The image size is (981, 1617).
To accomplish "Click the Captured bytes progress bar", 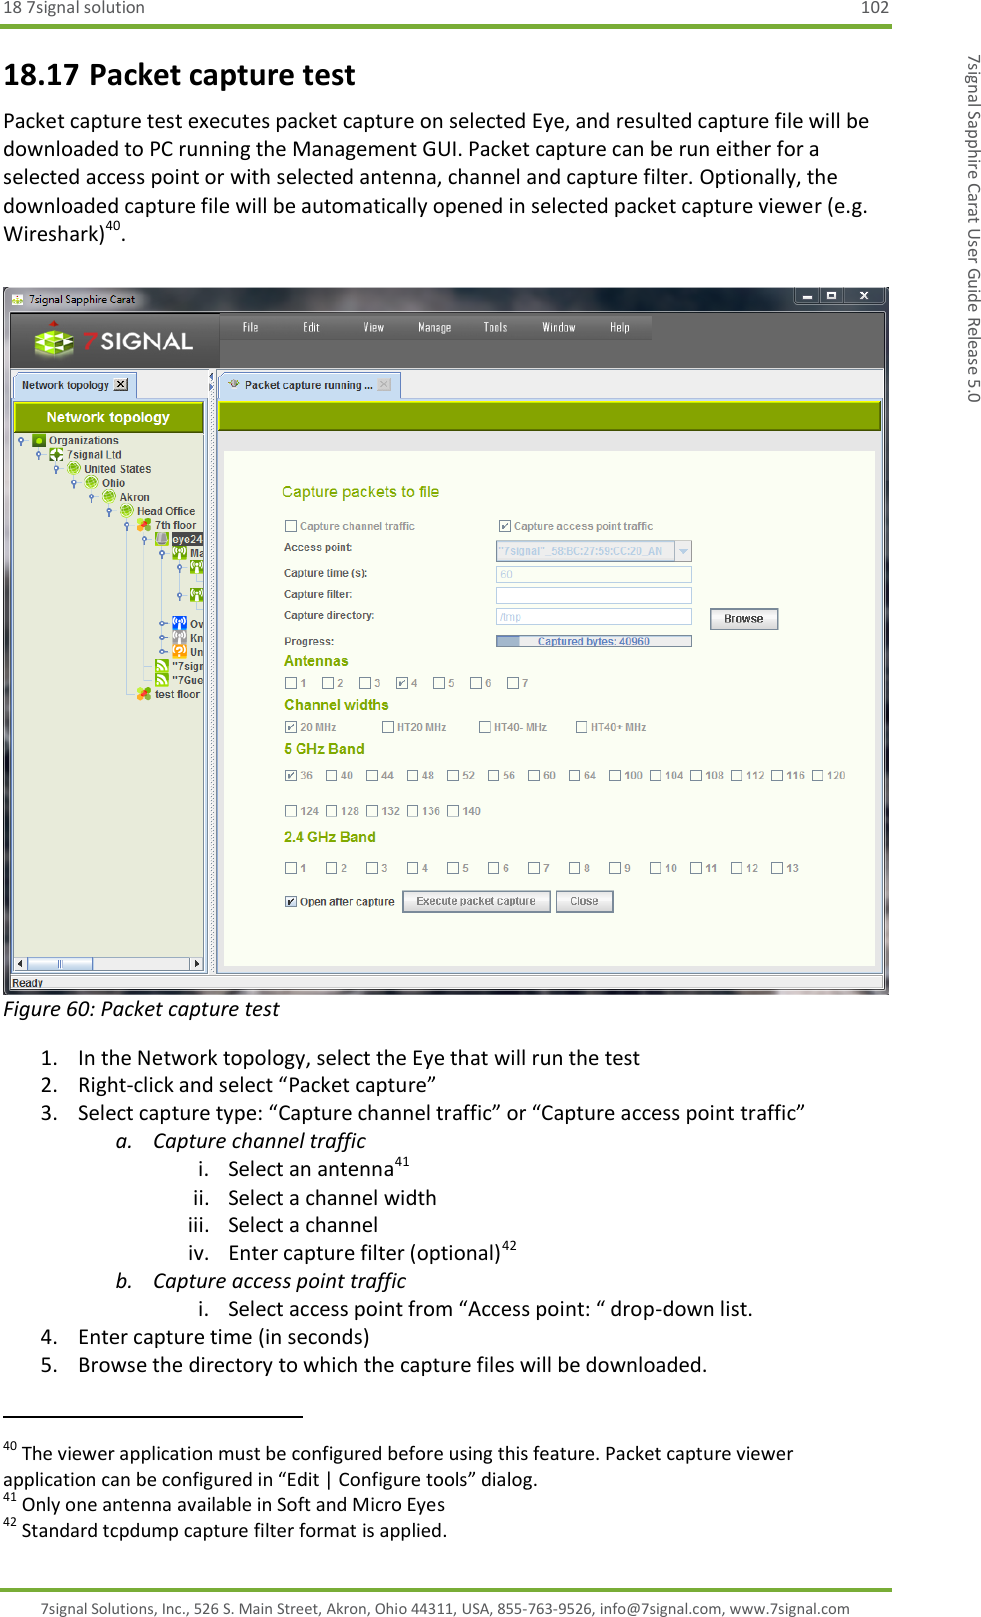I will pos(594,641).
